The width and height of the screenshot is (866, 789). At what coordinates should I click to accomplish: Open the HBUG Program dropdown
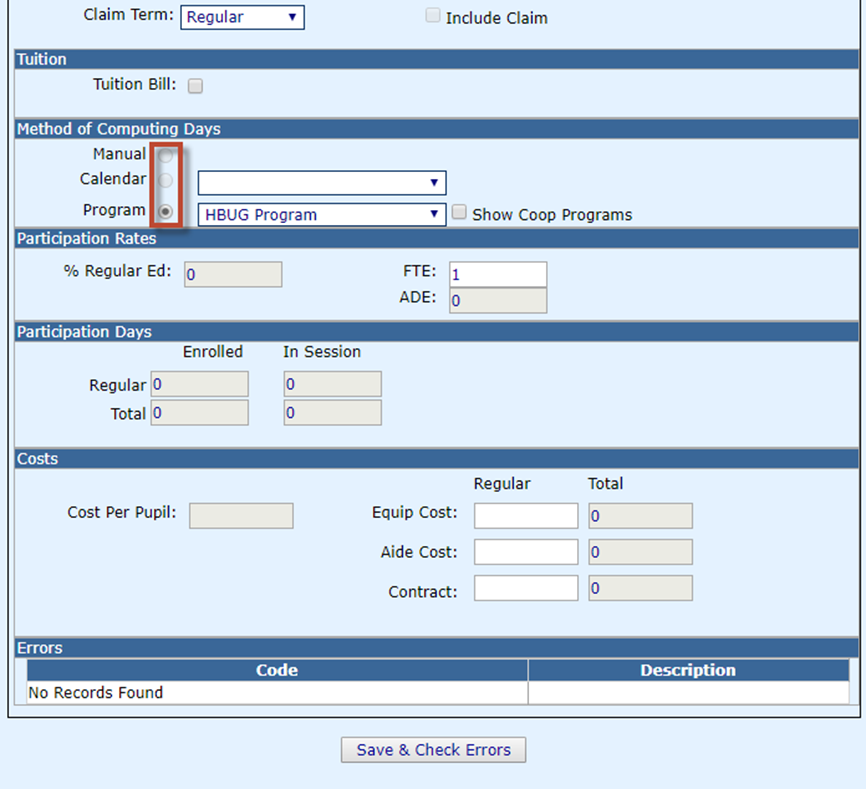321,214
